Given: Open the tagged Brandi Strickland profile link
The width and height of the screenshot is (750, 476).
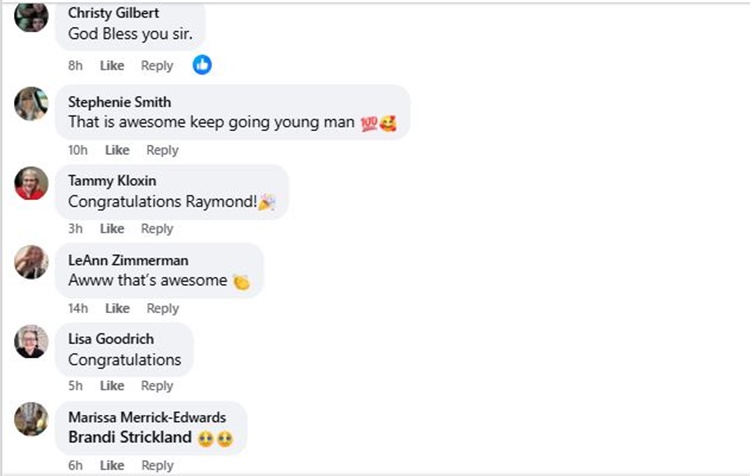Looking at the screenshot, I should click(x=128, y=437).
